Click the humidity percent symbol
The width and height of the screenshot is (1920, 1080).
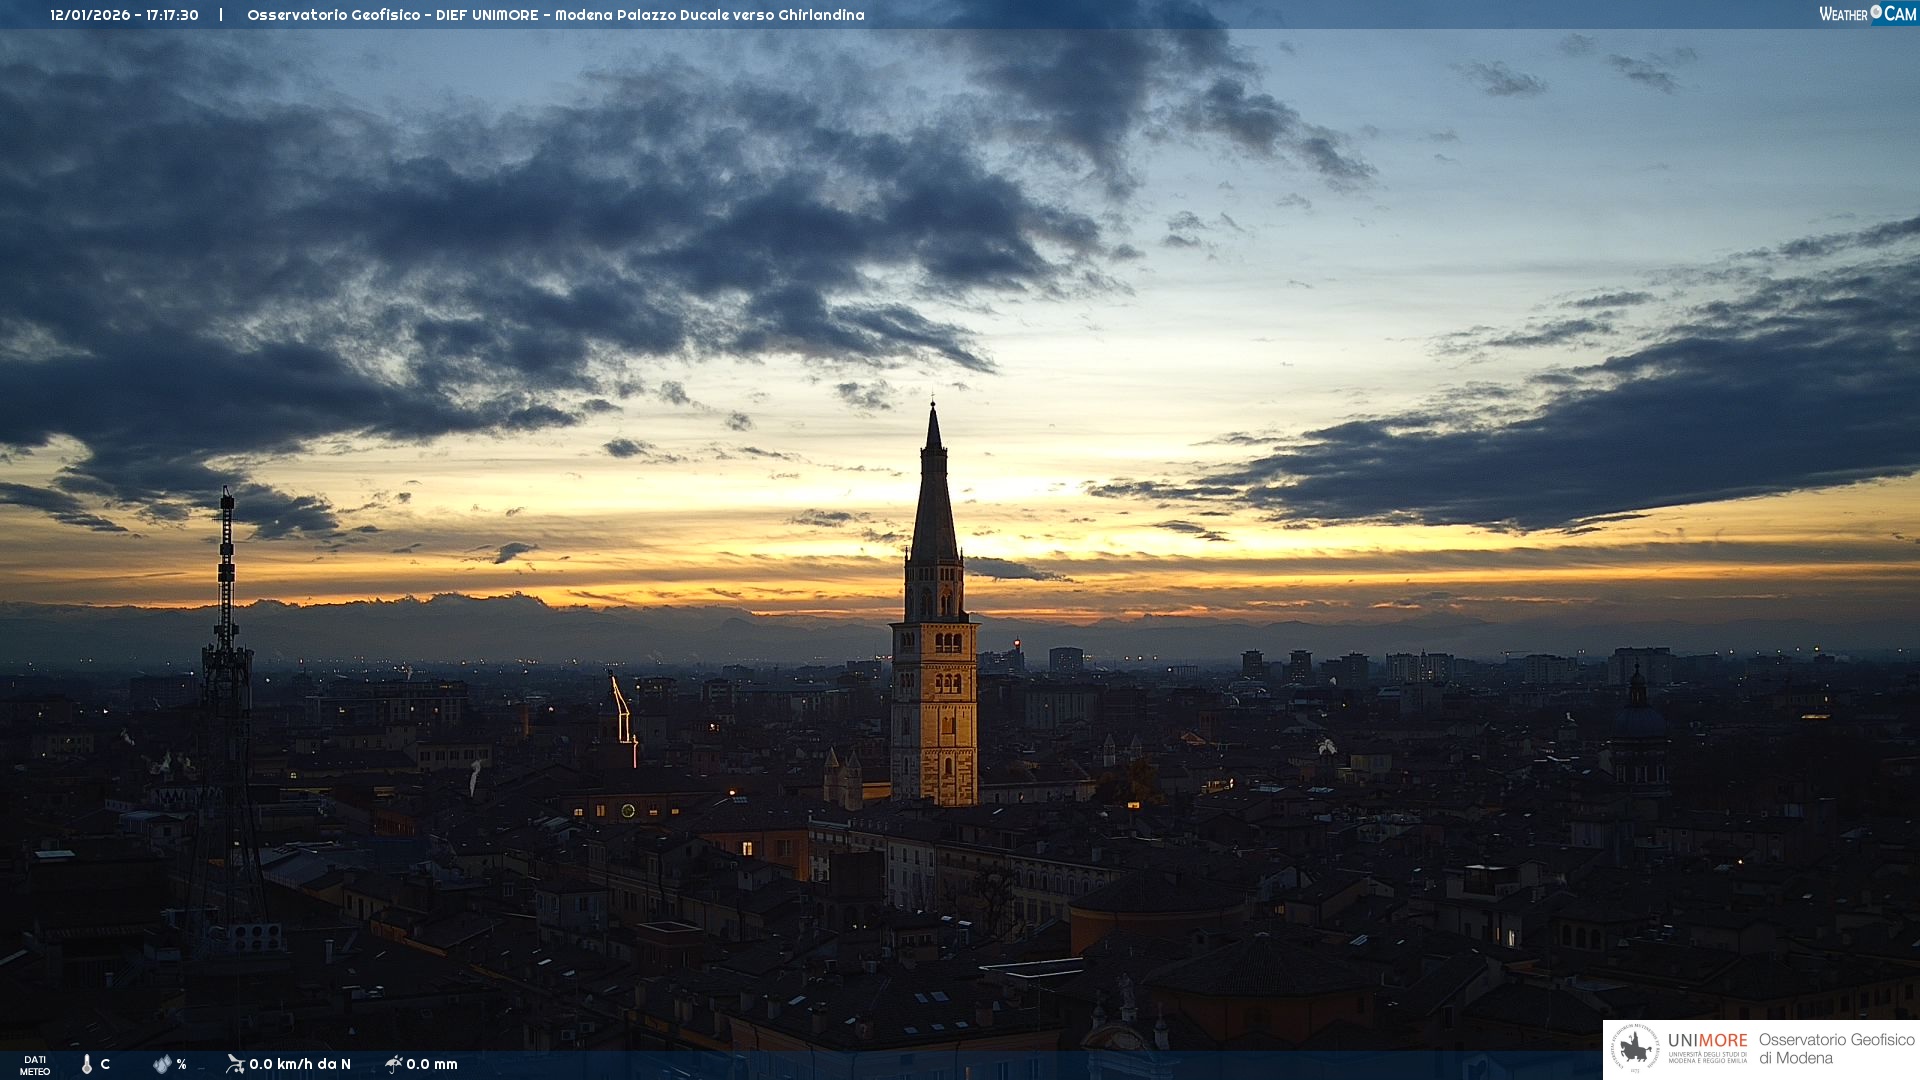pyautogui.click(x=181, y=1064)
